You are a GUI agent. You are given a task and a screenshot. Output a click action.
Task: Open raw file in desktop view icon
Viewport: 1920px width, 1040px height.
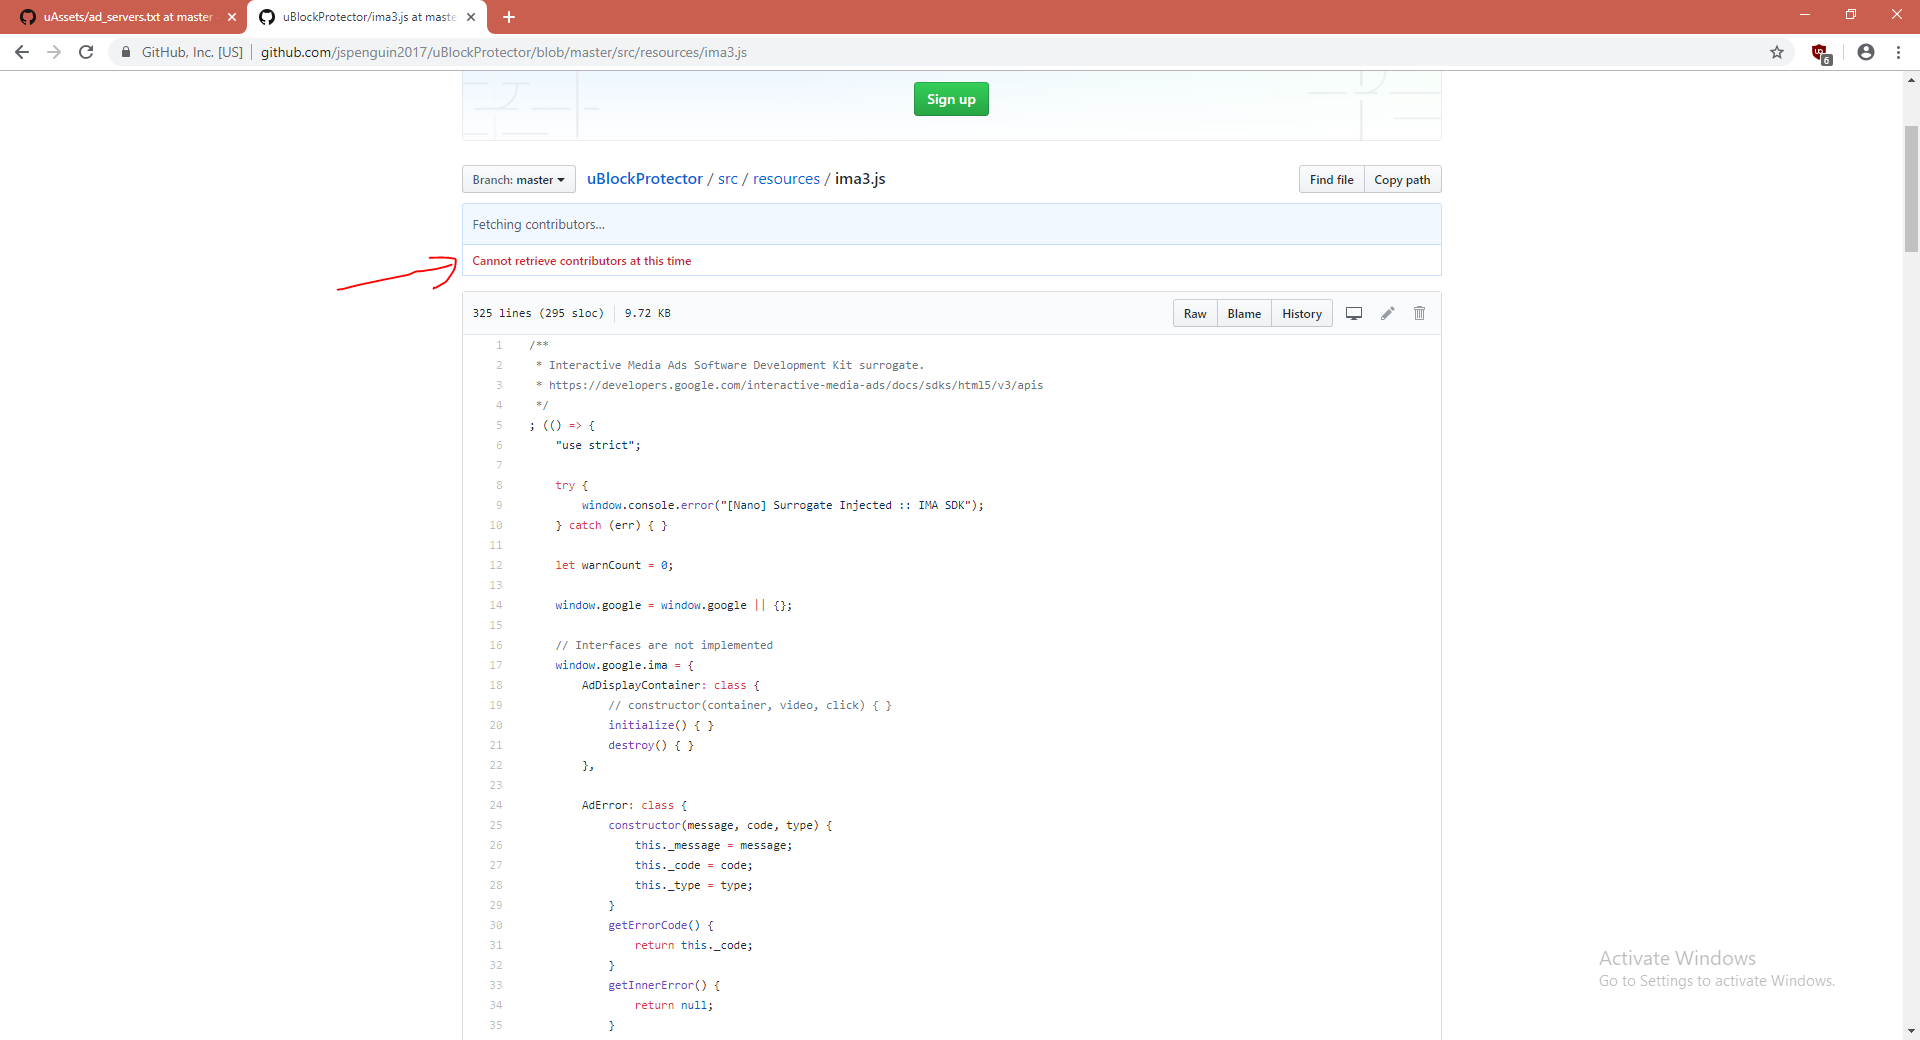click(1354, 313)
